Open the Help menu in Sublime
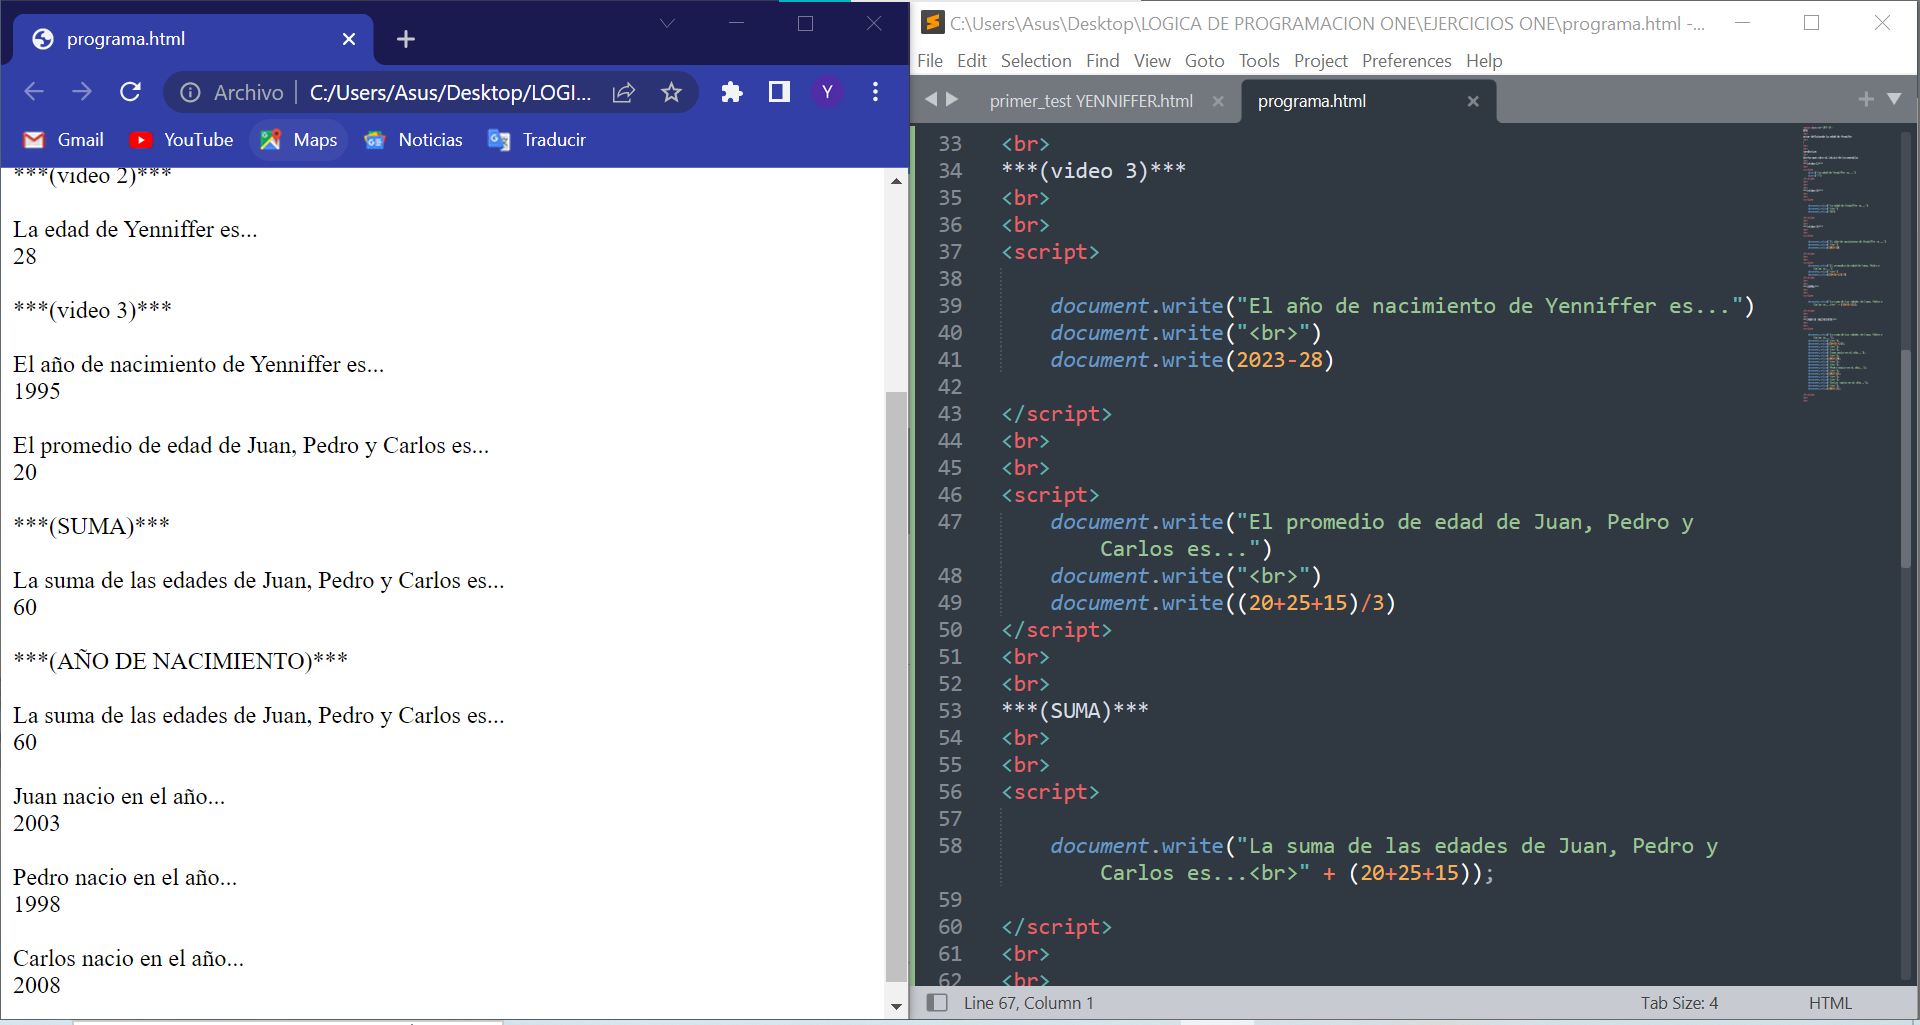 click(x=1484, y=61)
